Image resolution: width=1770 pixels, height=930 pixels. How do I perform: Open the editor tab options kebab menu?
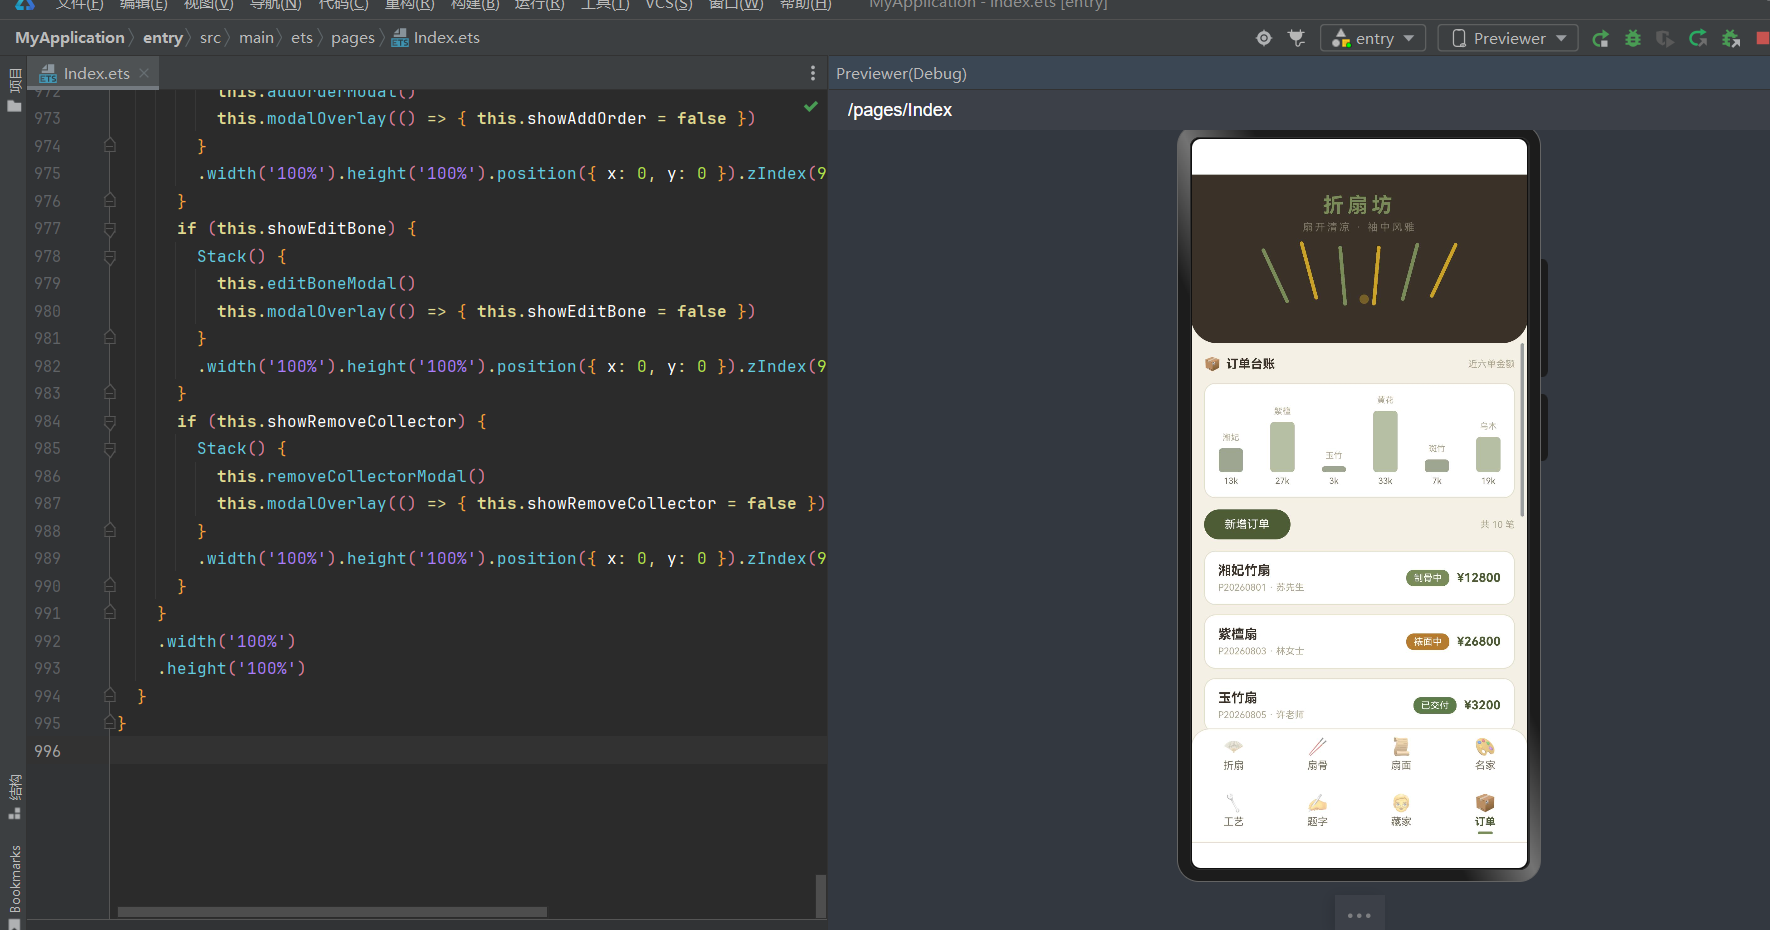click(x=812, y=73)
